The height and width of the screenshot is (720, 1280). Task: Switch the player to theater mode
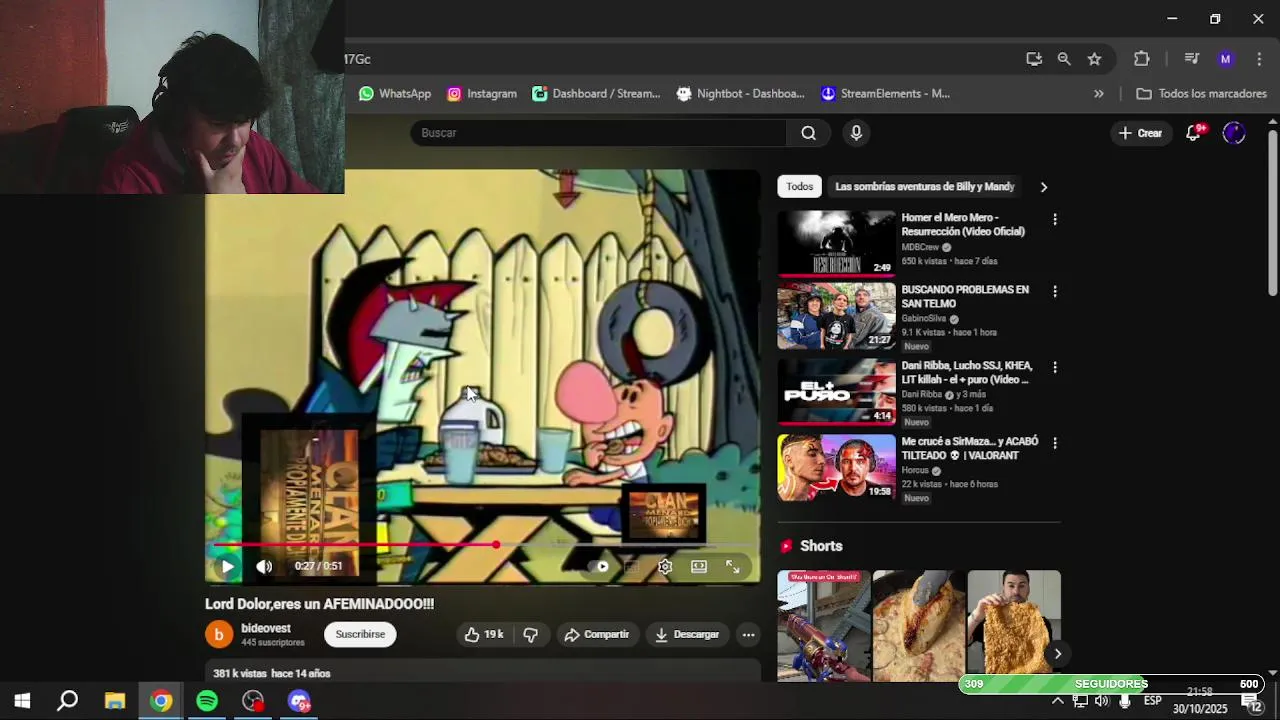click(x=699, y=566)
